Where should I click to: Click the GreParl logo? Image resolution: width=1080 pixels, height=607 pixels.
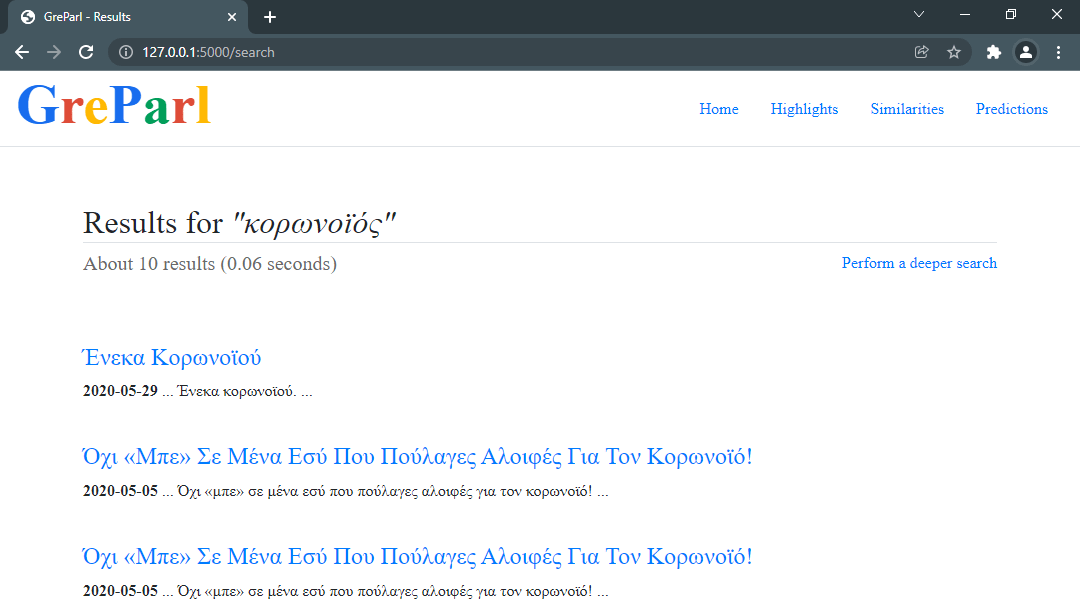(114, 105)
